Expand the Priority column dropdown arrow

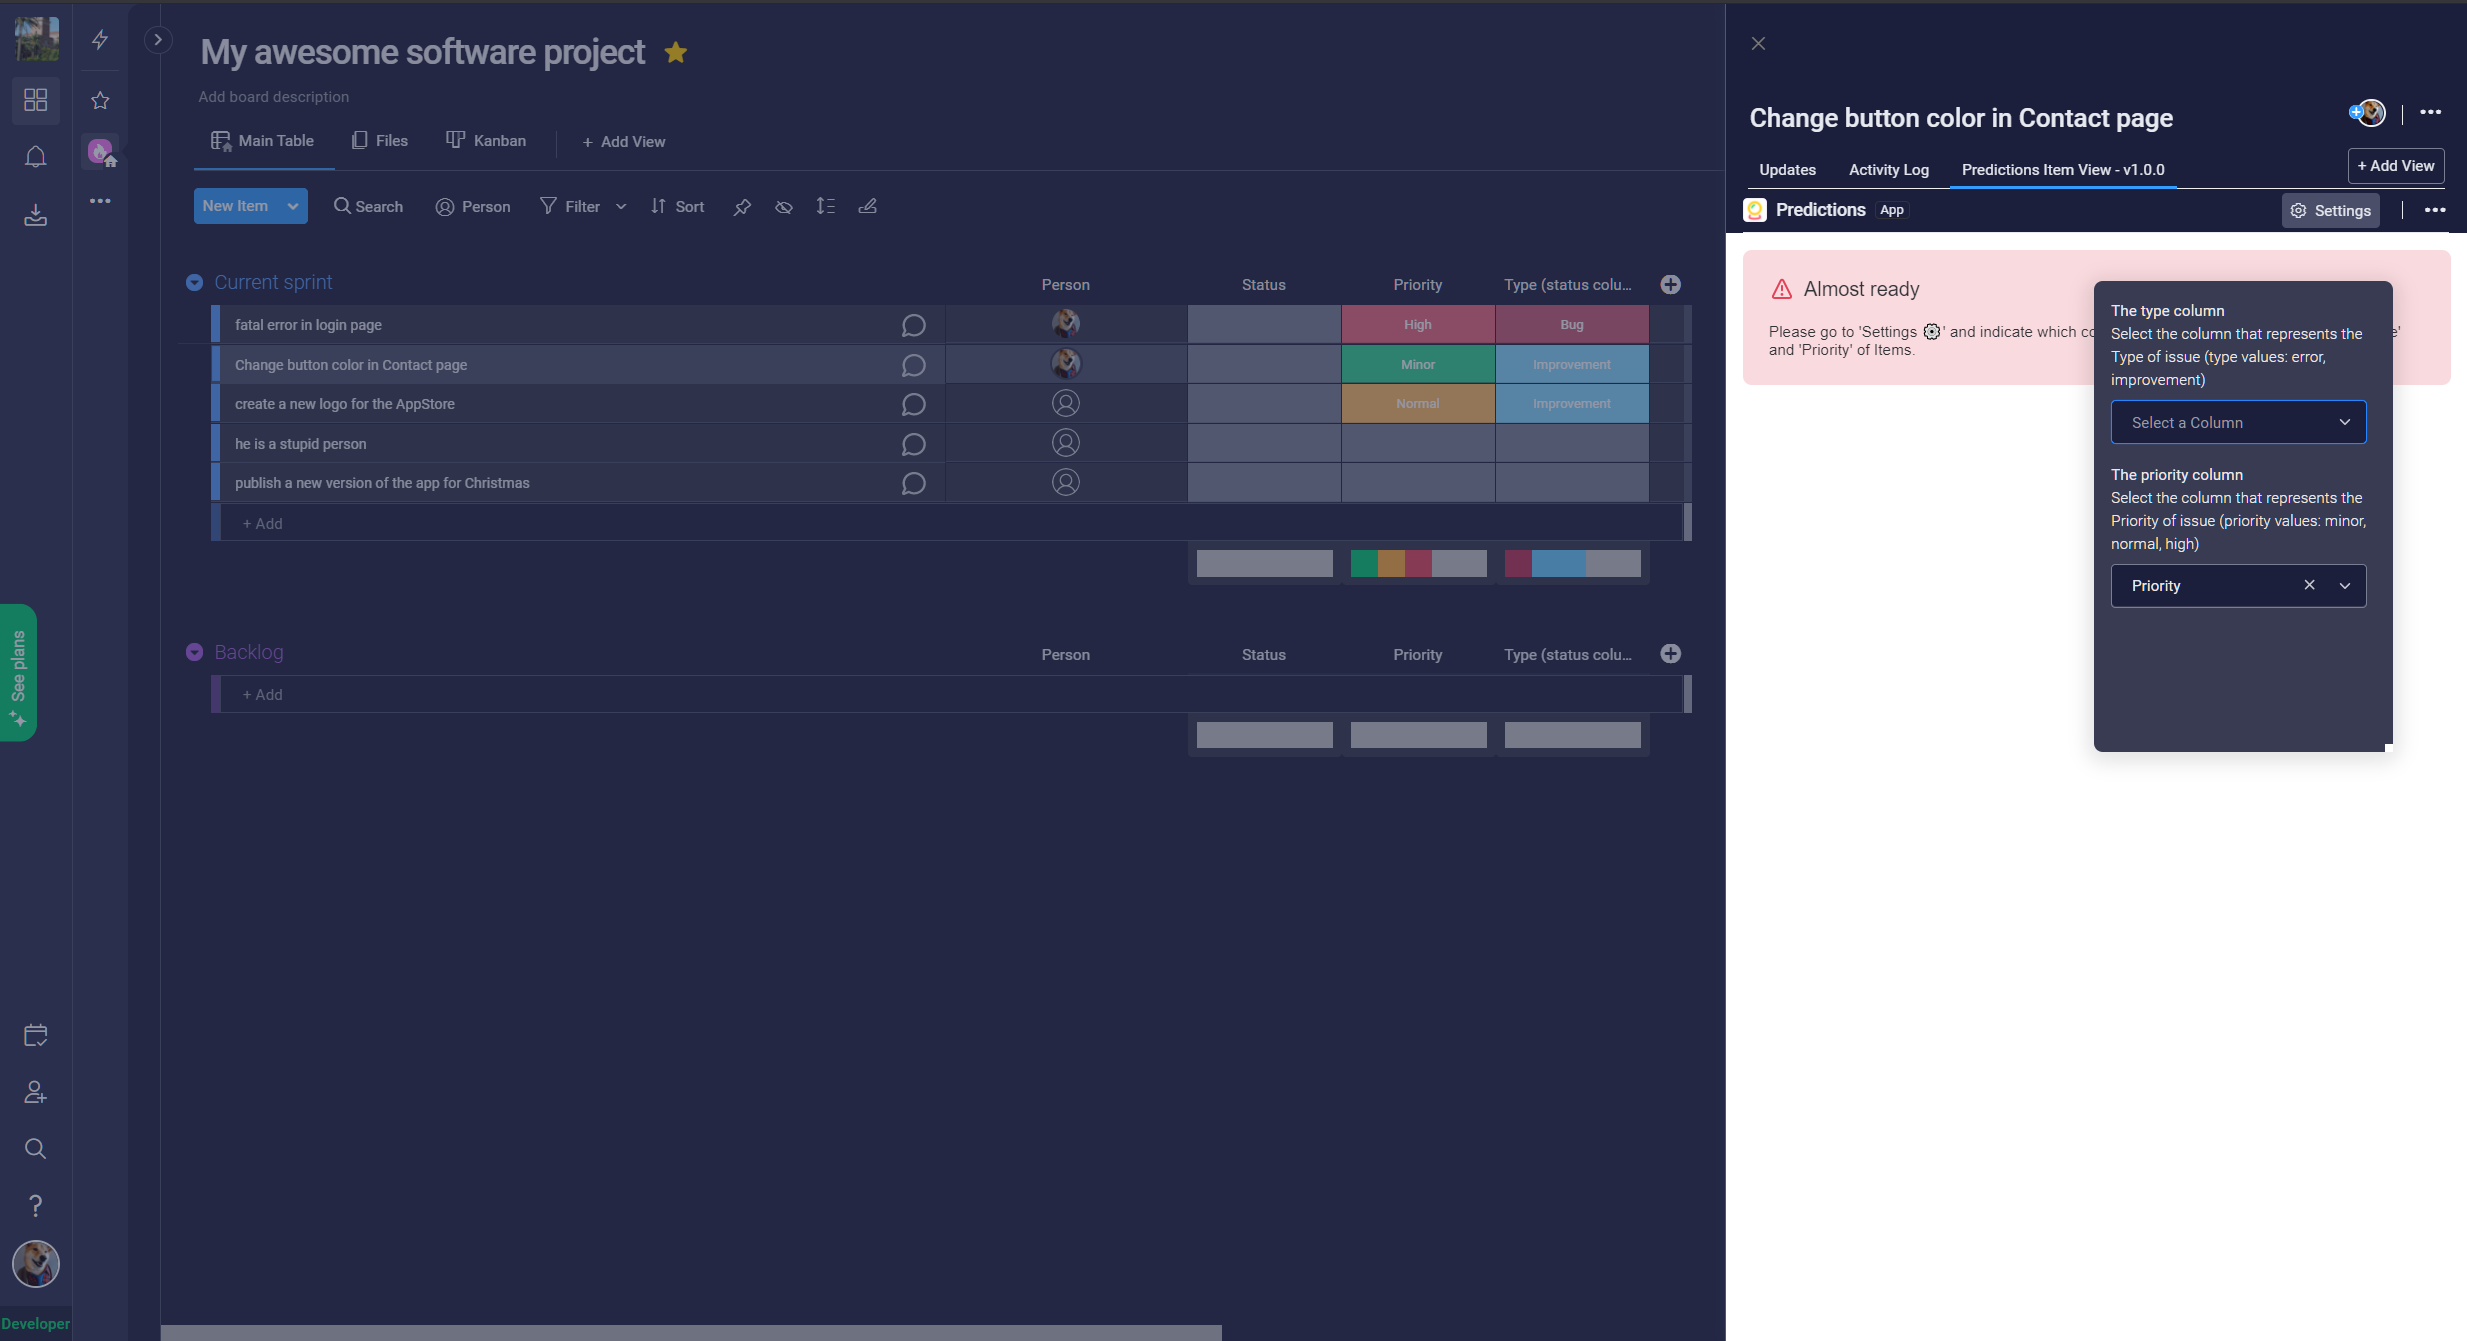[x=2345, y=586]
